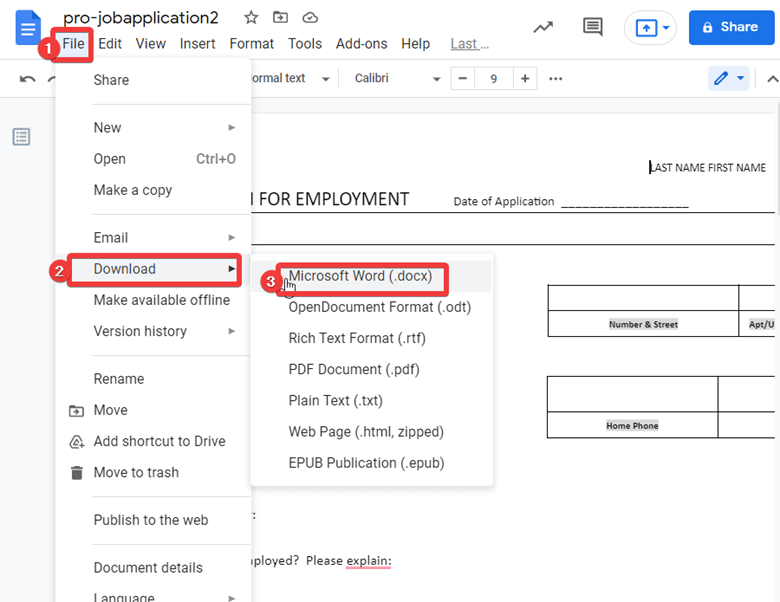
Task: Expand the New submenu
Action: click(x=153, y=128)
